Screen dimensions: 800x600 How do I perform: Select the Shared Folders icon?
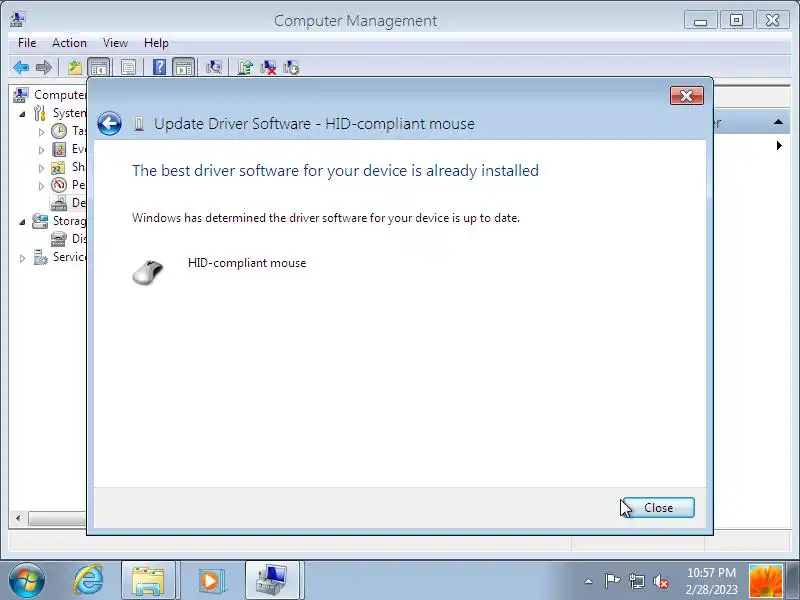[x=58, y=167]
